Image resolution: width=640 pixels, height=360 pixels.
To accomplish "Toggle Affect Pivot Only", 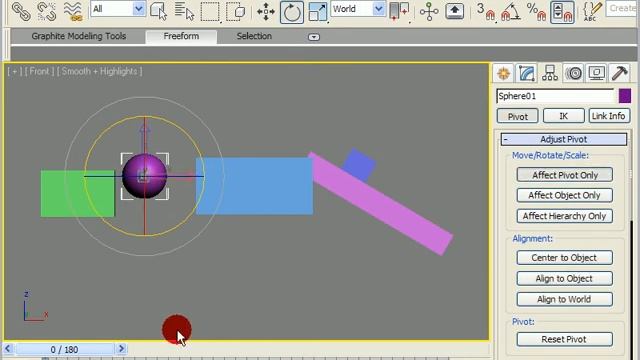I will (x=565, y=175).
